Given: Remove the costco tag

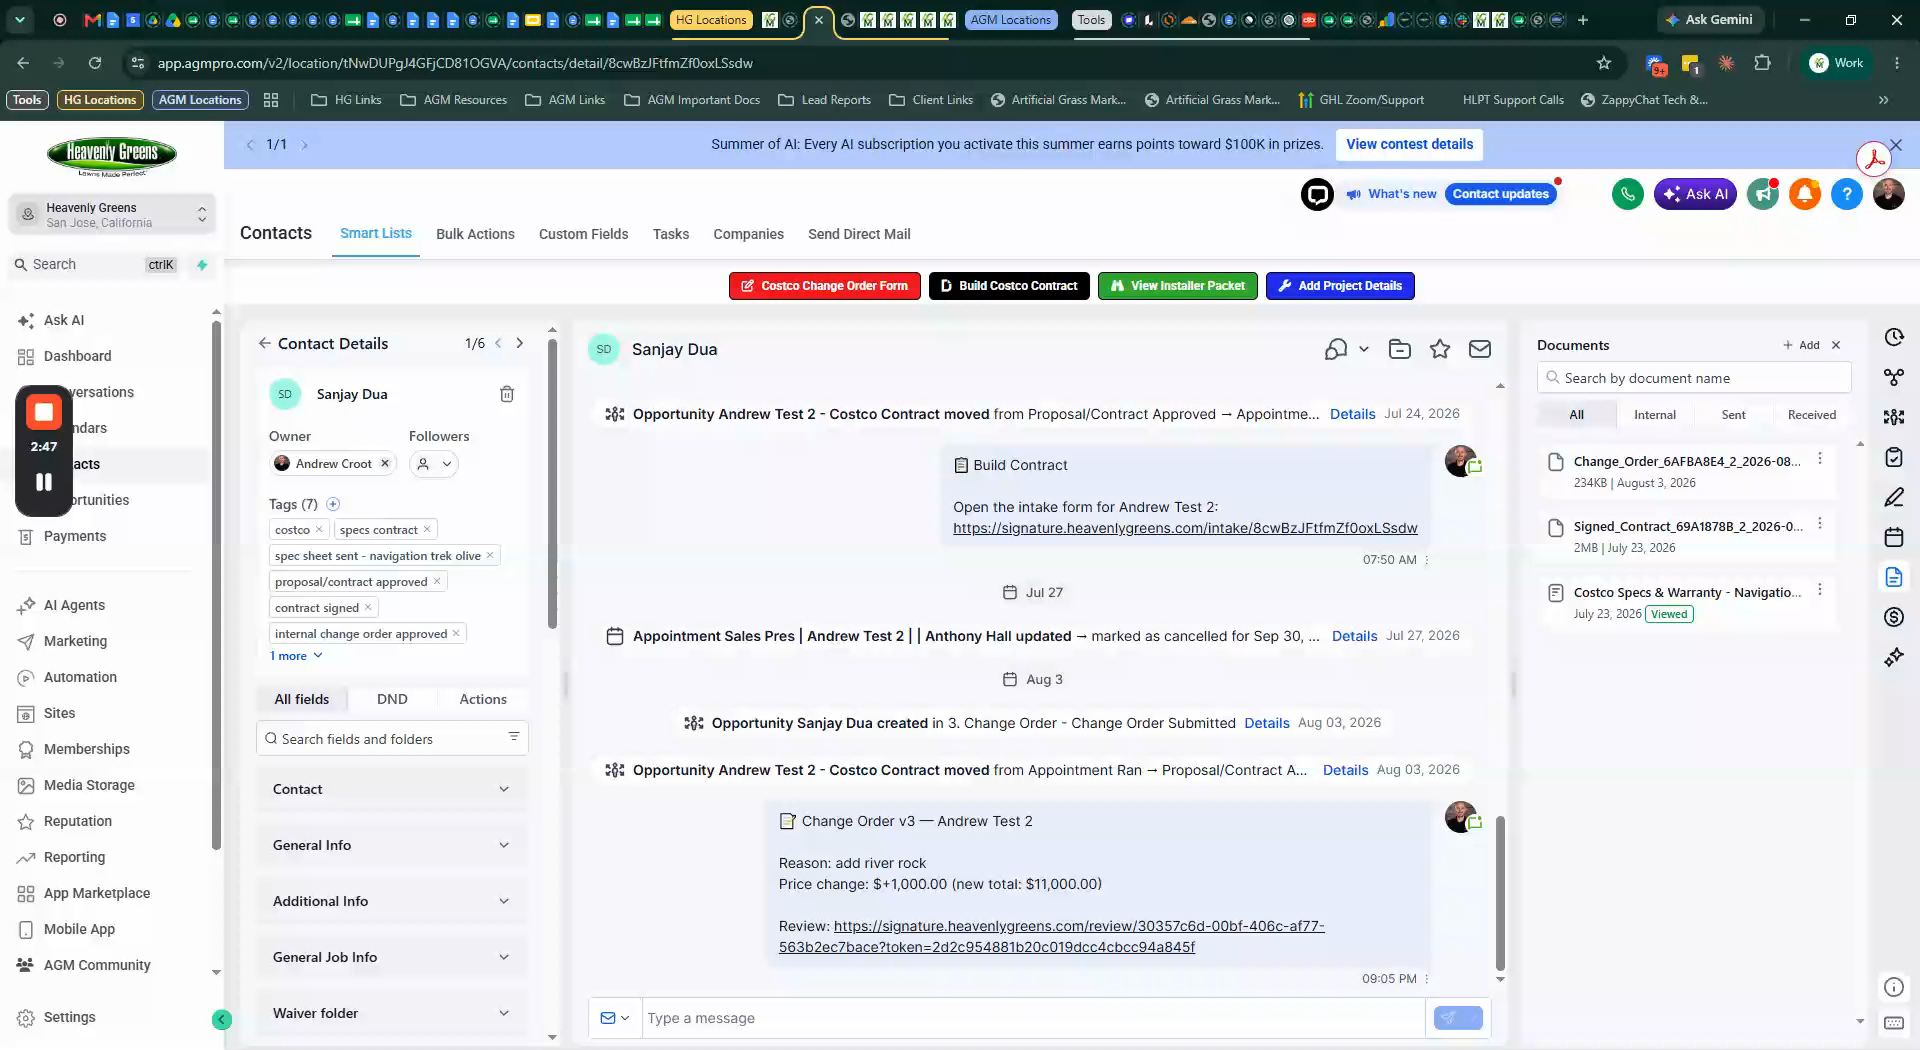Looking at the screenshot, I should [319, 530].
